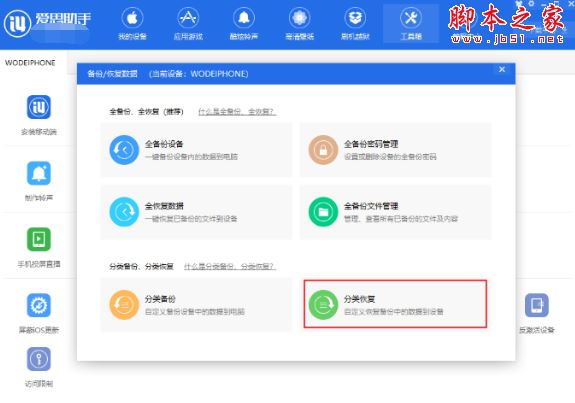Click 全备份密码管理 lock icon
575x403 pixels.
(x=323, y=150)
